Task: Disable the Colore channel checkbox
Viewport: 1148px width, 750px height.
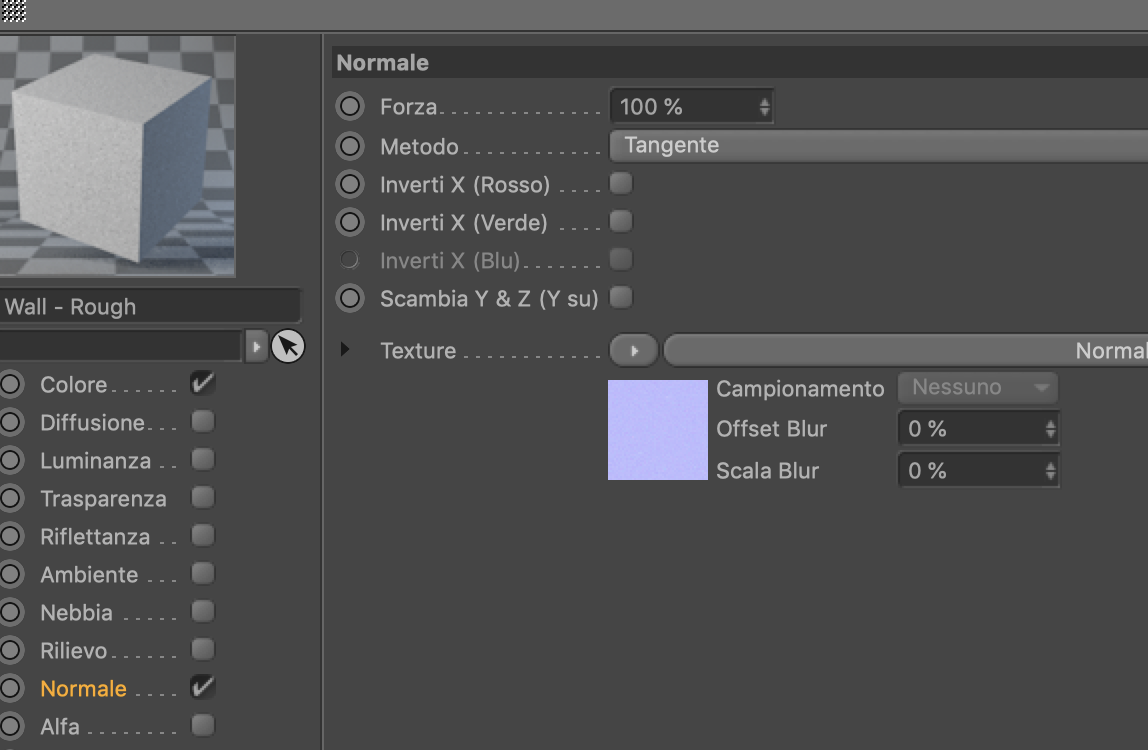Action: 203,383
